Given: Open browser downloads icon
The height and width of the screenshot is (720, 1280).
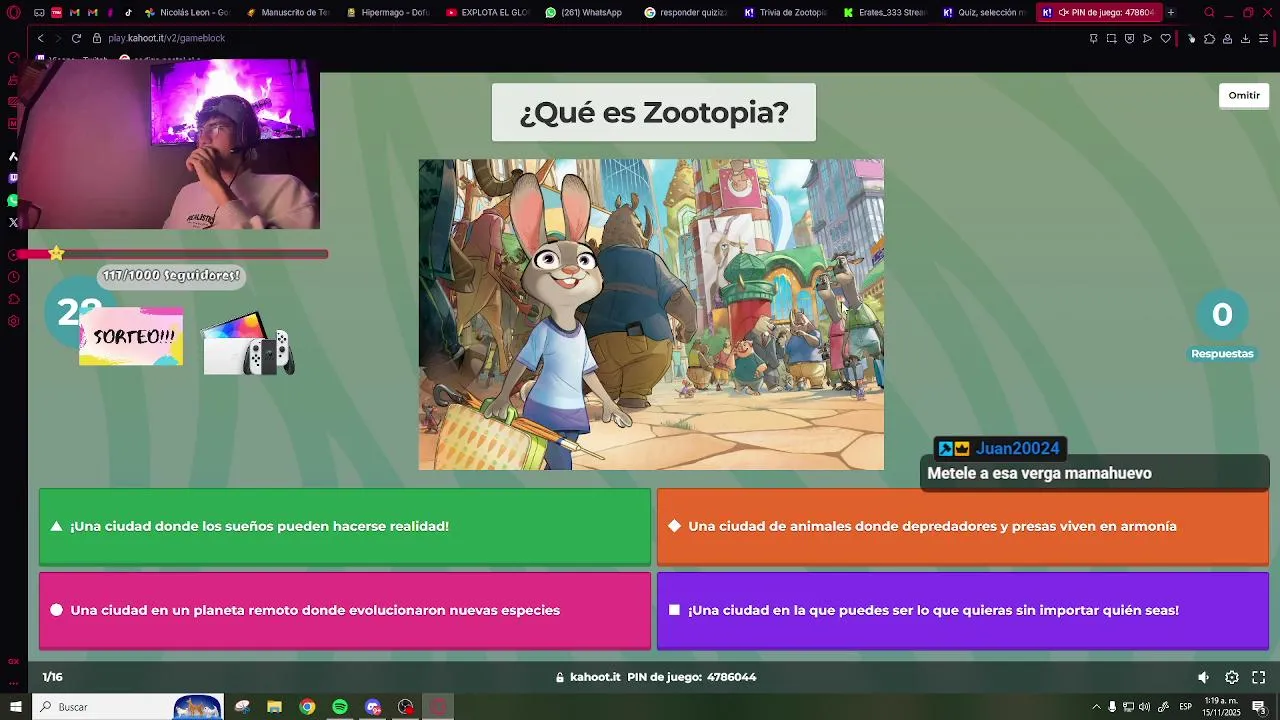Looking at the screenshot, I should pyautogui.click(x=1245, y=38).
